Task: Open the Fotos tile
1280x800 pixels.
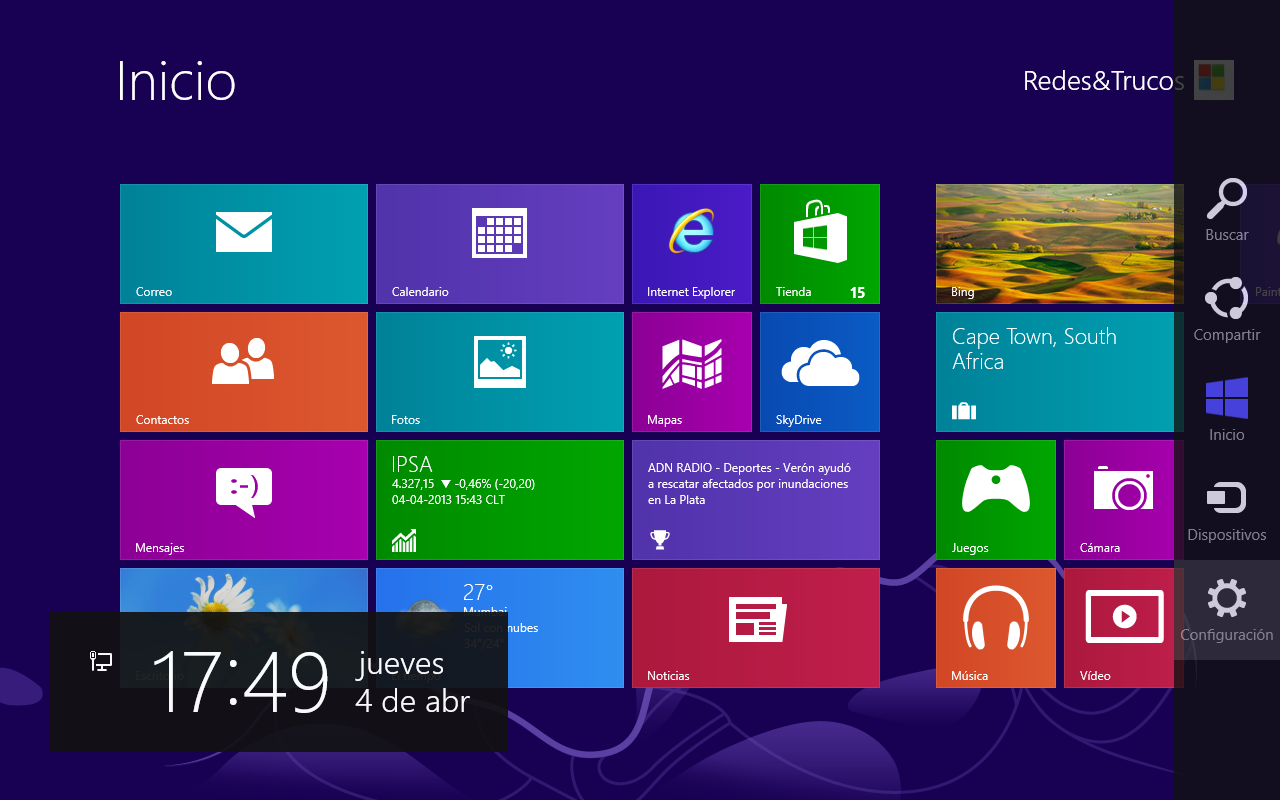Action: point(500,372)
